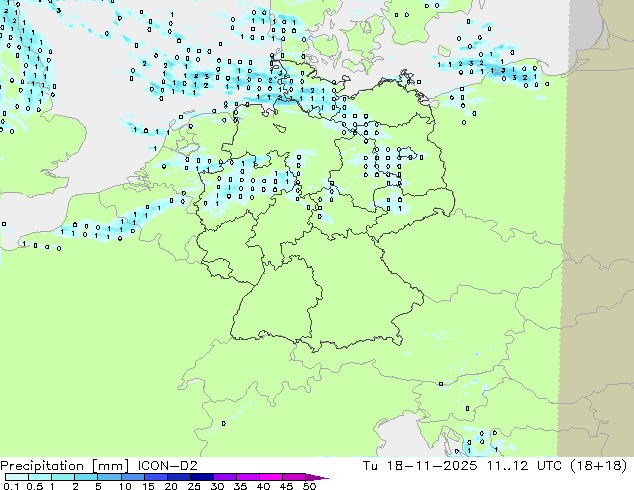Click the "0.1" legend scale value

pyautogui.click(x=11, y=486)
